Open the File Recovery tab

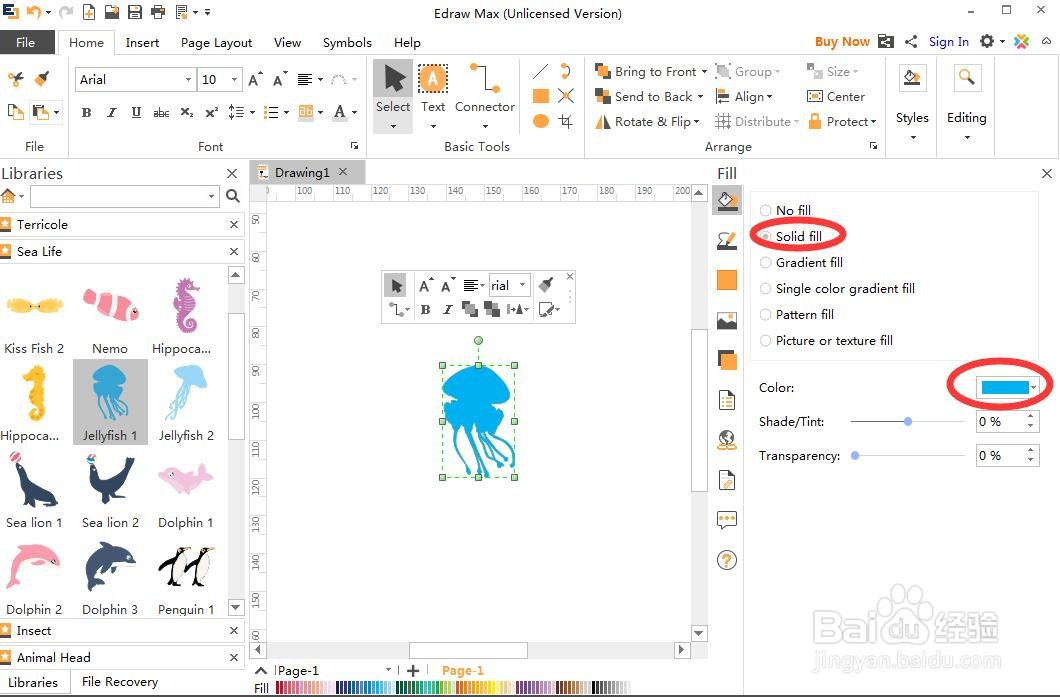[120, 681]
